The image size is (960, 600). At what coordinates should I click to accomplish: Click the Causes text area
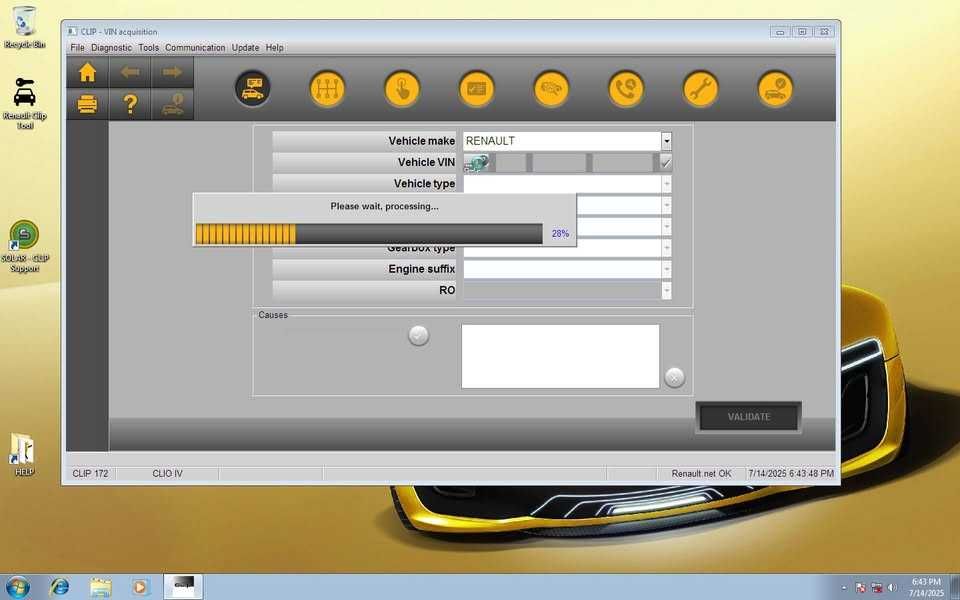pyautogui.click(x=560, y=356)
